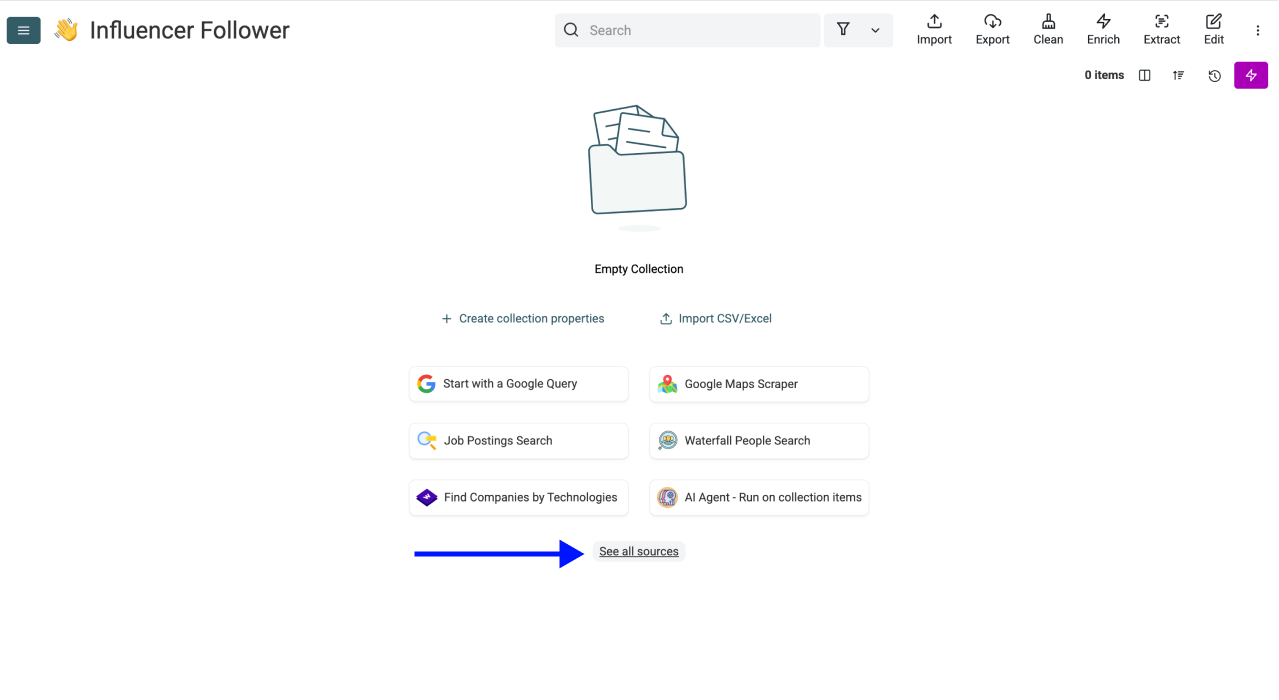Screen dimensions: 1279x700
Task: Open the version history clock icon
Action: [x=1214, y=76]
